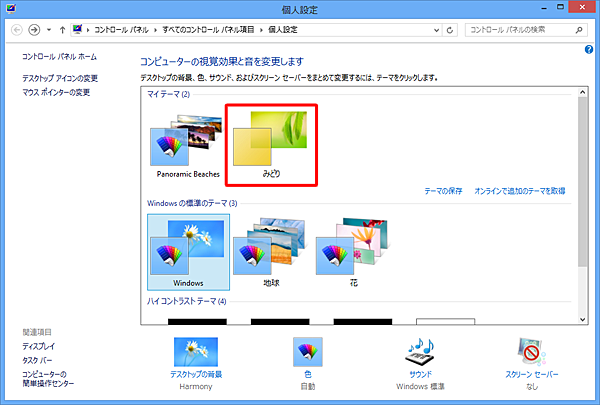This screenshot has width=600, height=405.
Task: Close the 個人設定 window
Action: 582,7
